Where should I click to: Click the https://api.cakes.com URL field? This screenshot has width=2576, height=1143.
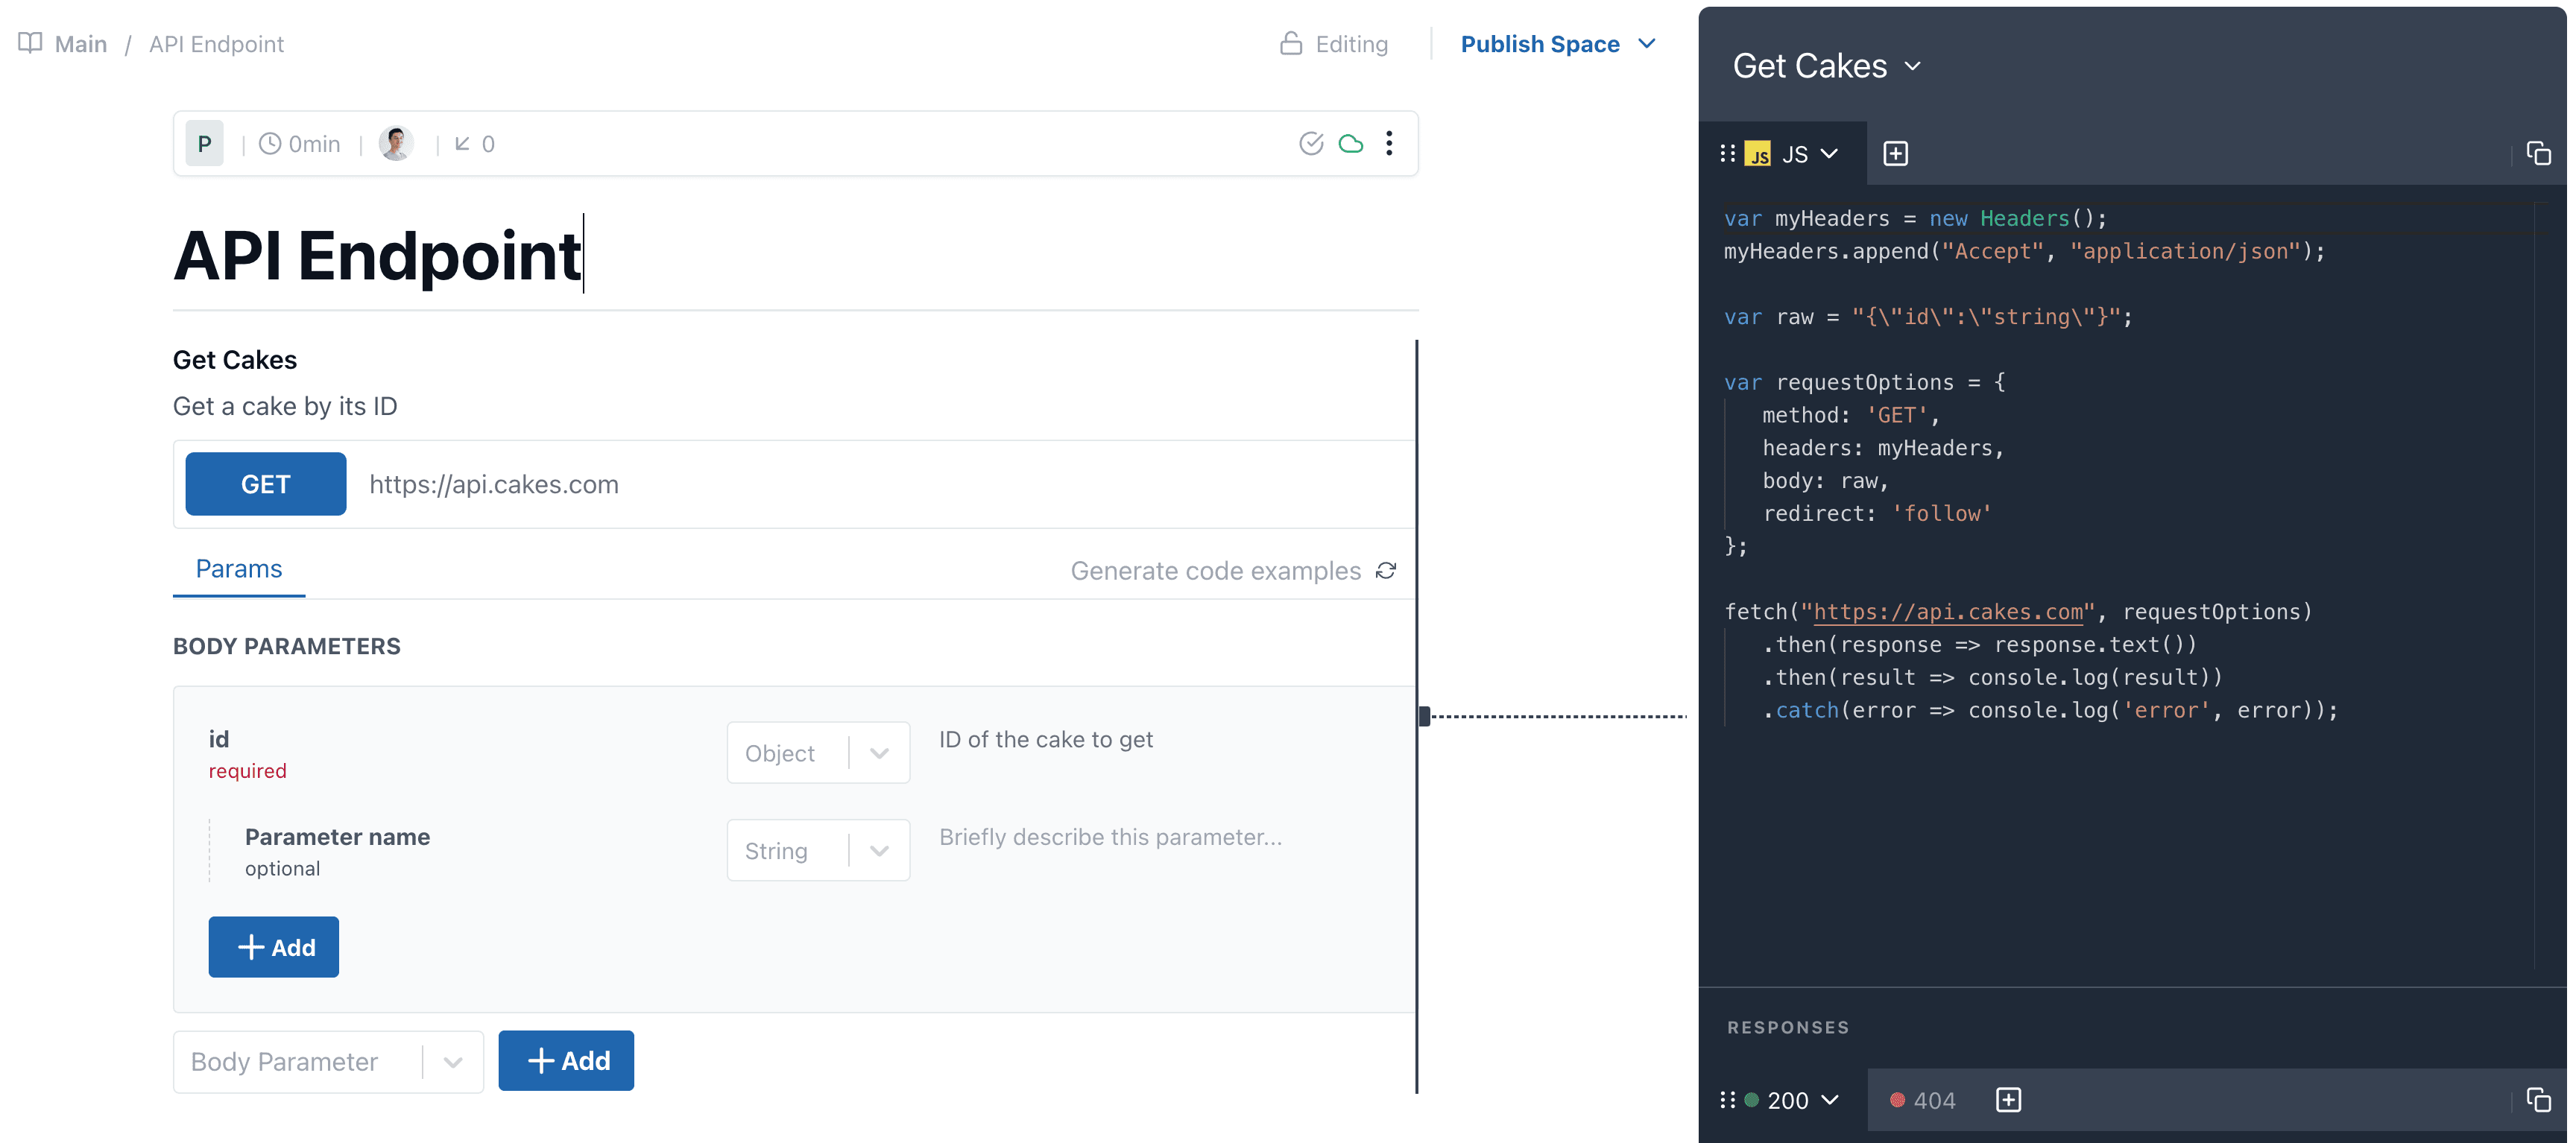(494, 484)
